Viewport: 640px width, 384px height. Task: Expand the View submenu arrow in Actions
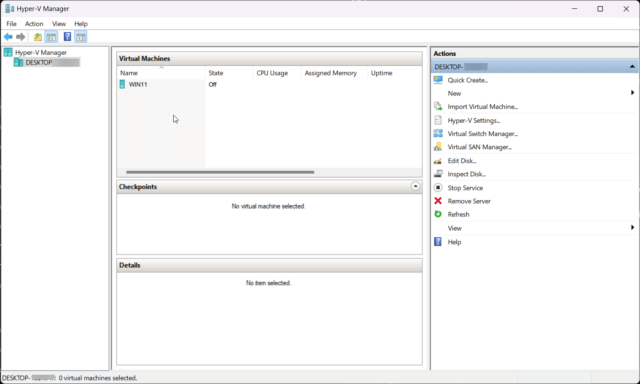coord(632,228)
